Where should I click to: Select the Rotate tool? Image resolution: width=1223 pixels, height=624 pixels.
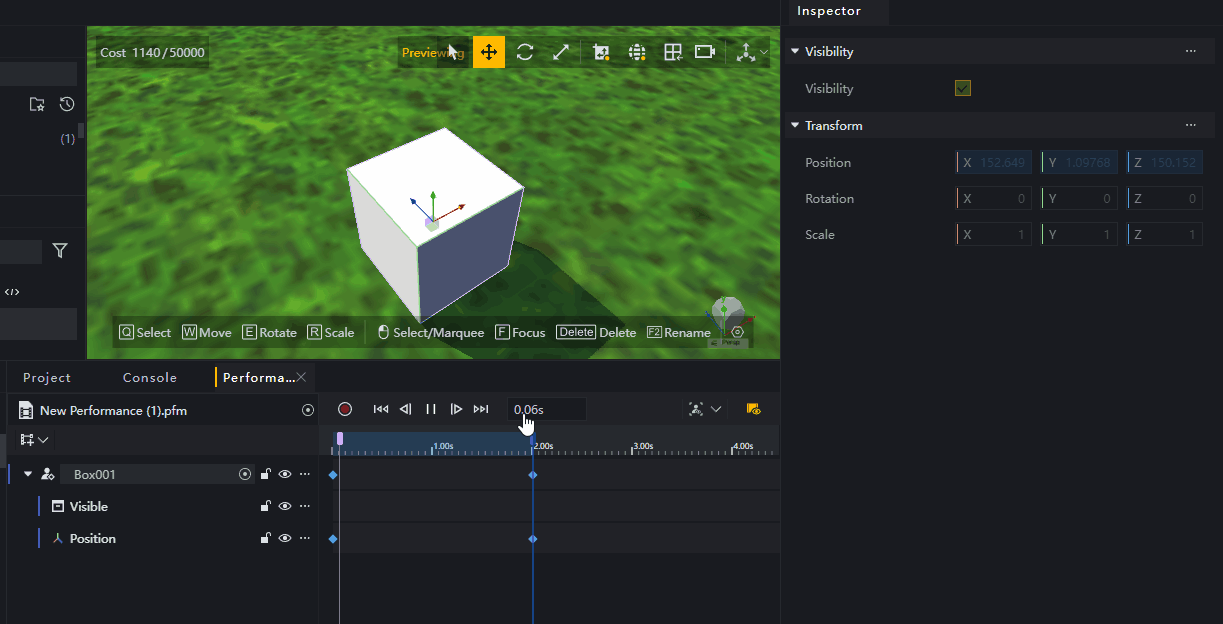(524, 52)
